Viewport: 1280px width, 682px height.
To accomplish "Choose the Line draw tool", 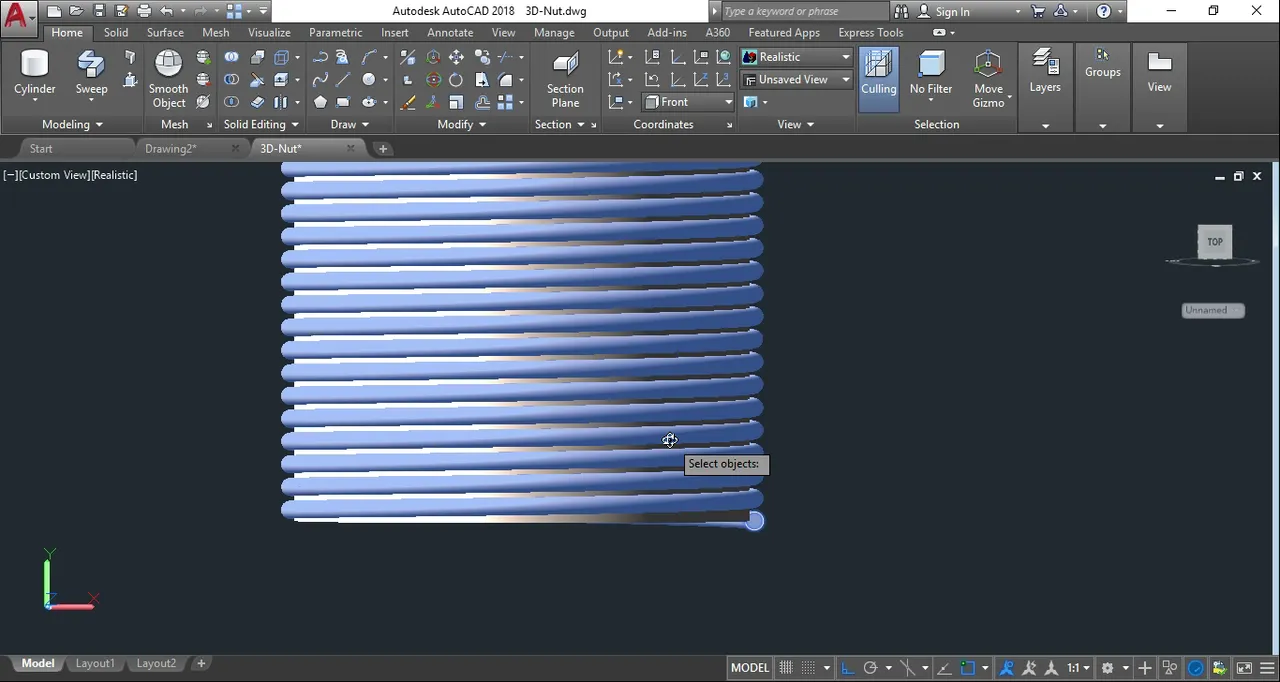I will click(343, 80).
